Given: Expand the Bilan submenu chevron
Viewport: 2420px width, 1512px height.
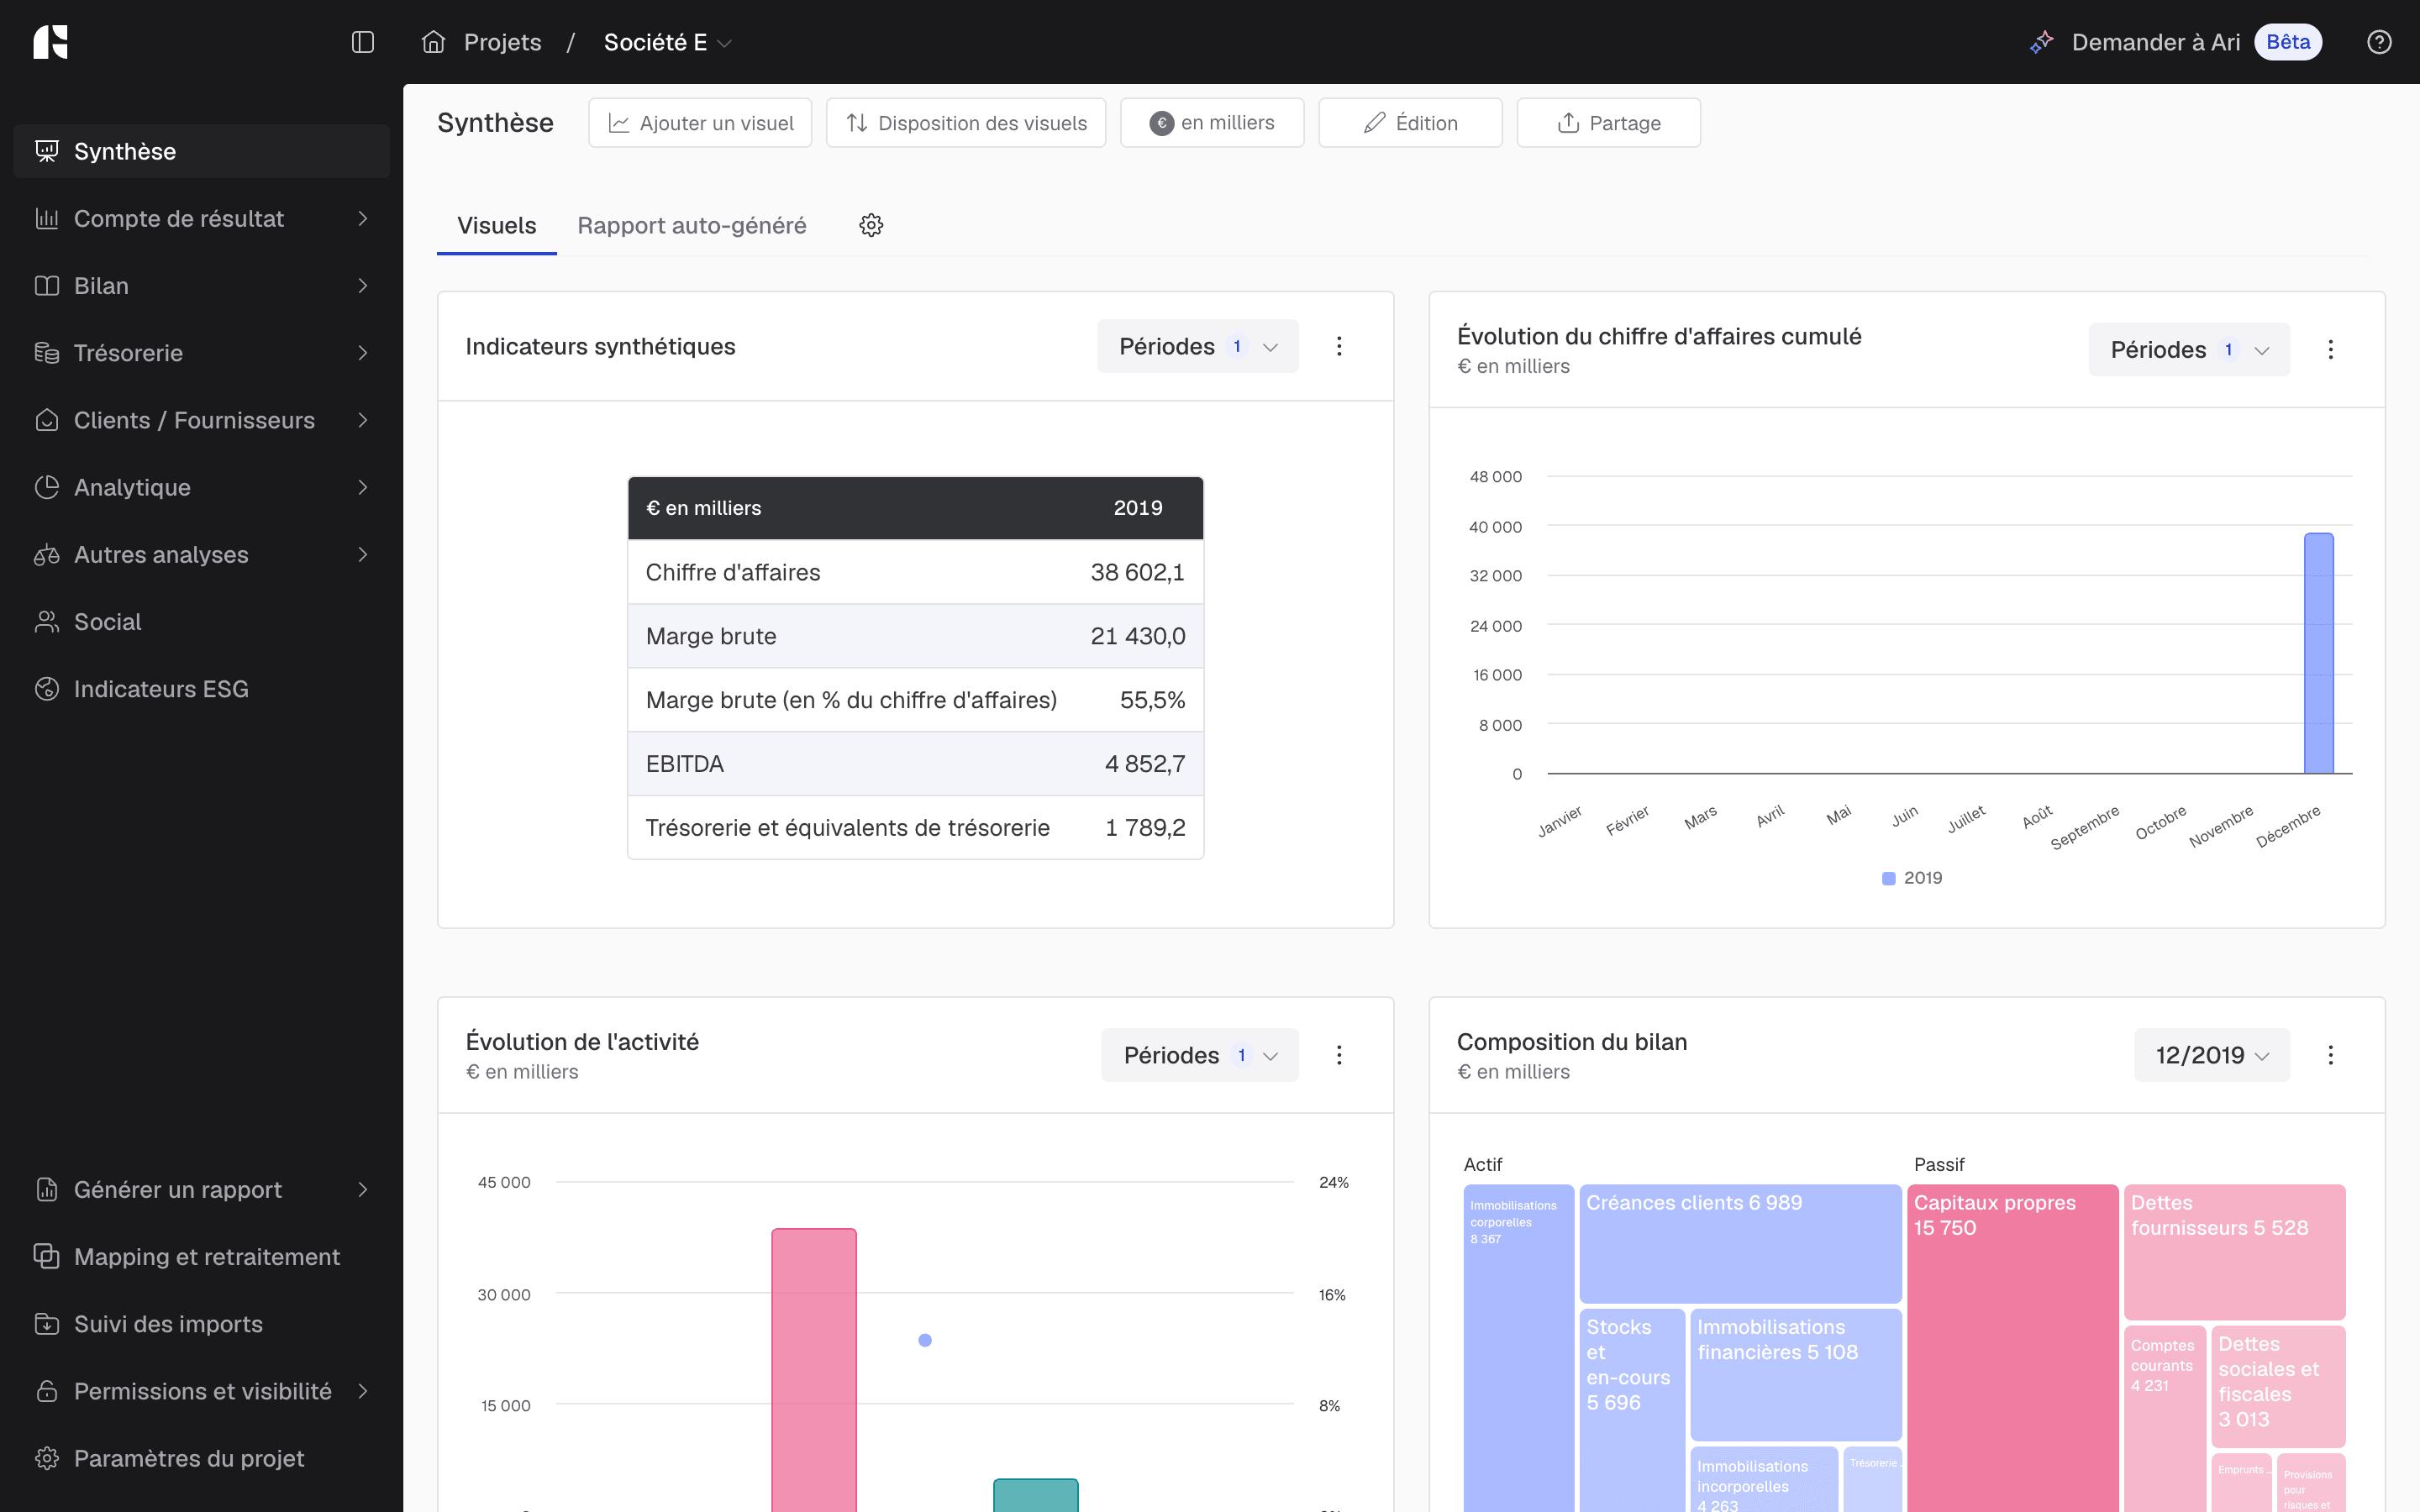Looking at the screenshot, I should click(x=363, y=286).
